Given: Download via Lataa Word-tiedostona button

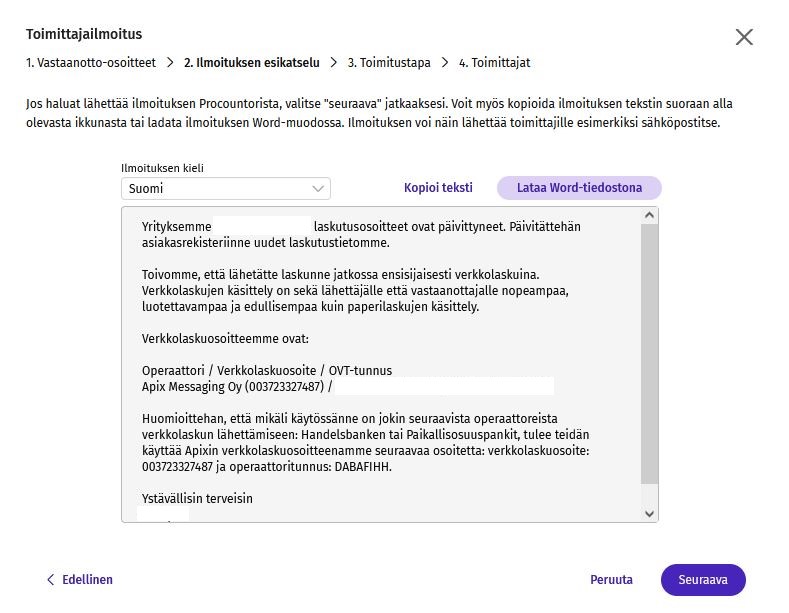Looking at the screenshot, I should [579, 188].
